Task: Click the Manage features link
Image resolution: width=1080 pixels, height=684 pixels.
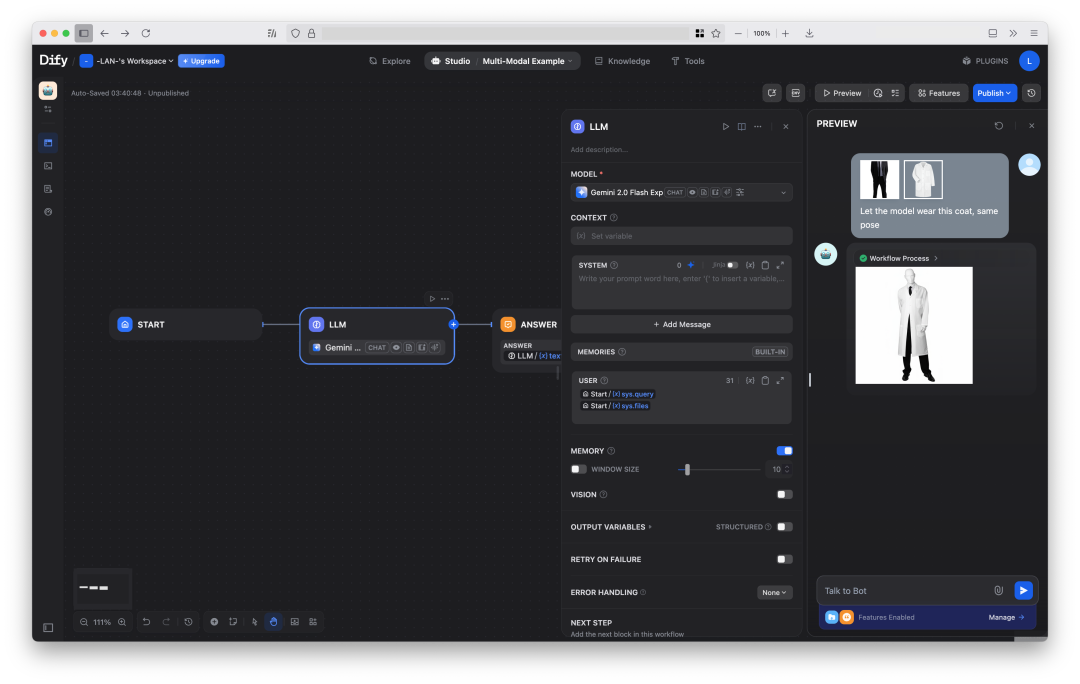Action: click(1006, 618)
